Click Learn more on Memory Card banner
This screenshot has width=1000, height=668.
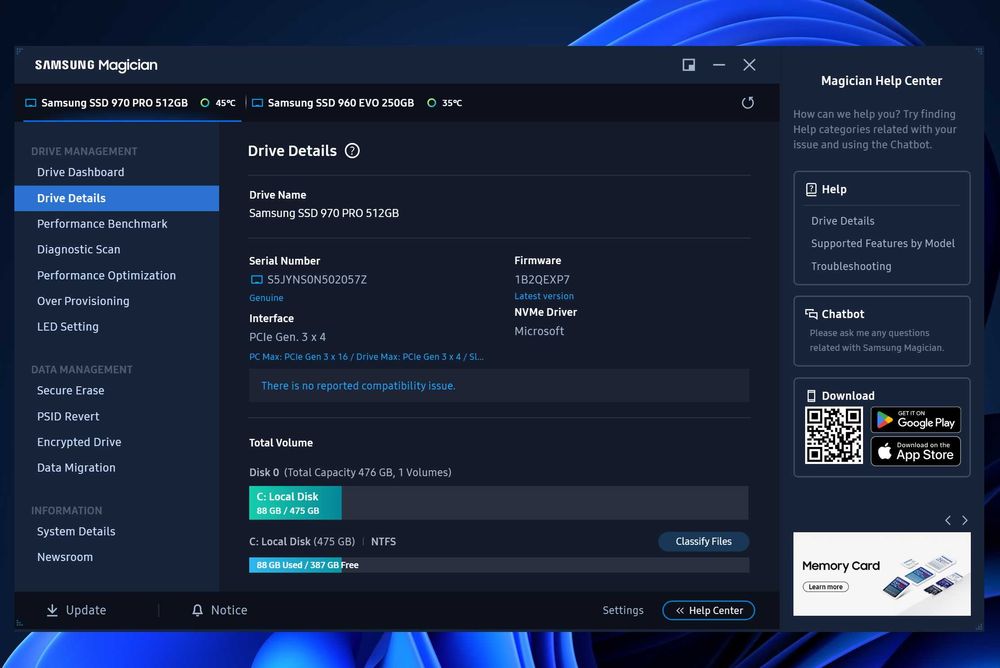[x=825, y=587]
